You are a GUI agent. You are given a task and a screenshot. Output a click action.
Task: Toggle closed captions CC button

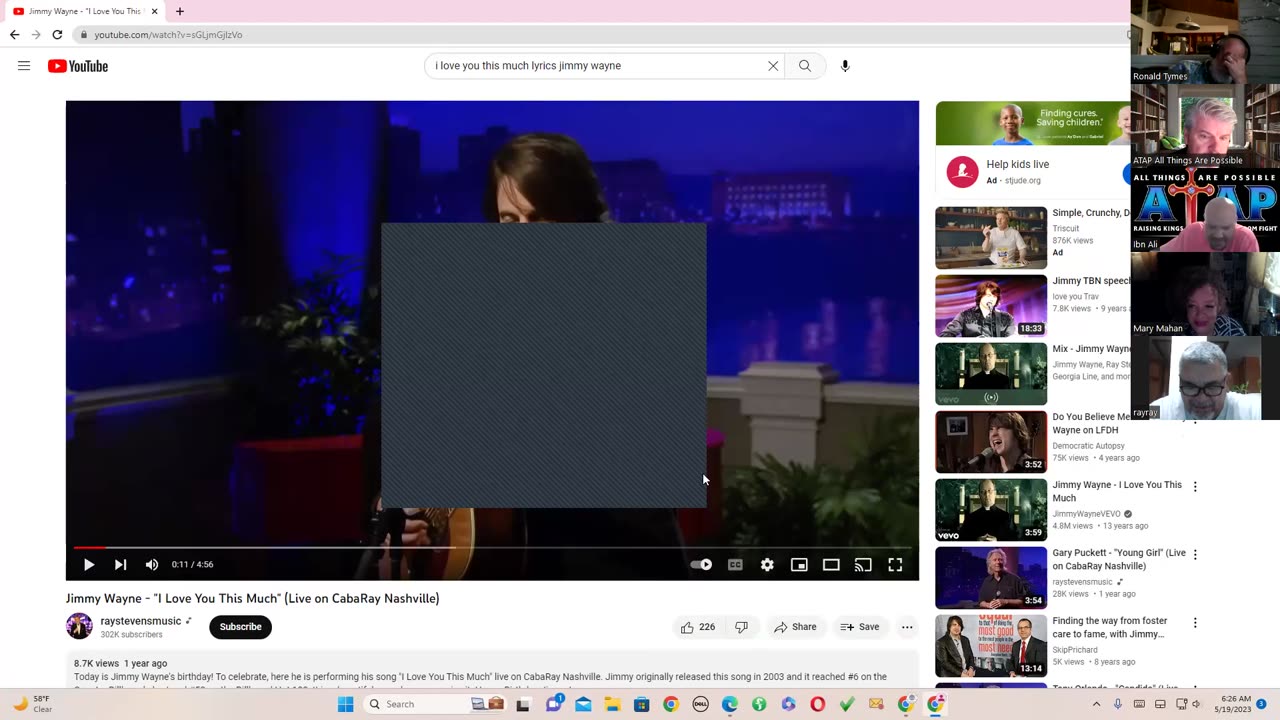[x=735, y=564]
